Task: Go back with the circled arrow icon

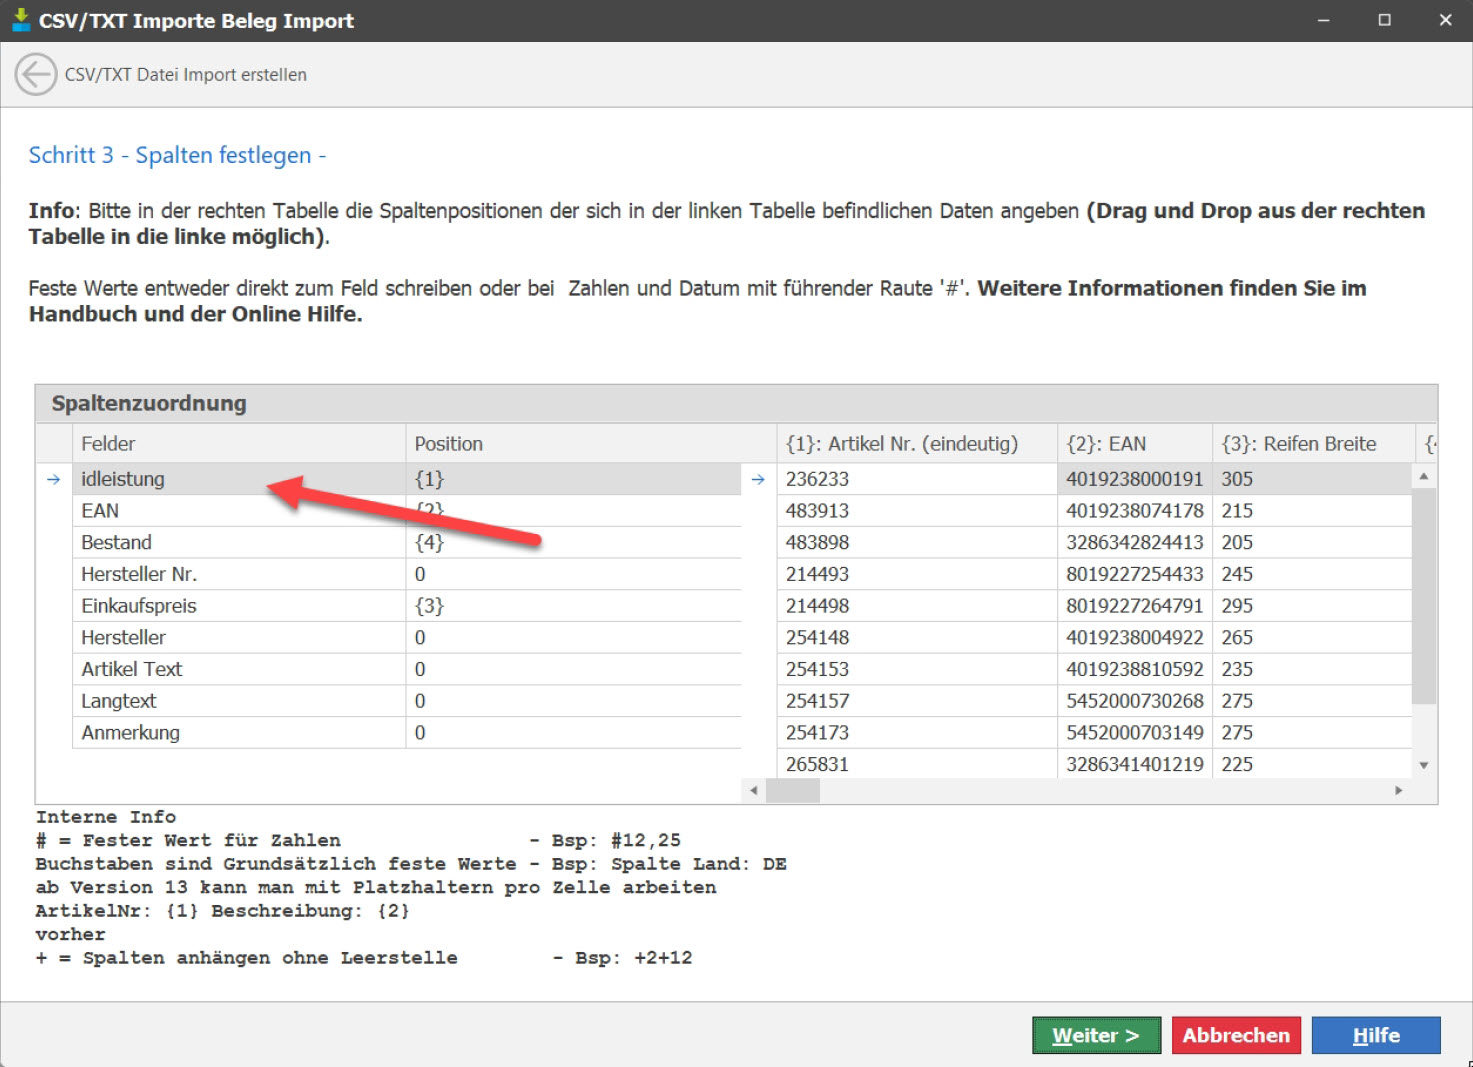Action: click(x=36, y=75)
